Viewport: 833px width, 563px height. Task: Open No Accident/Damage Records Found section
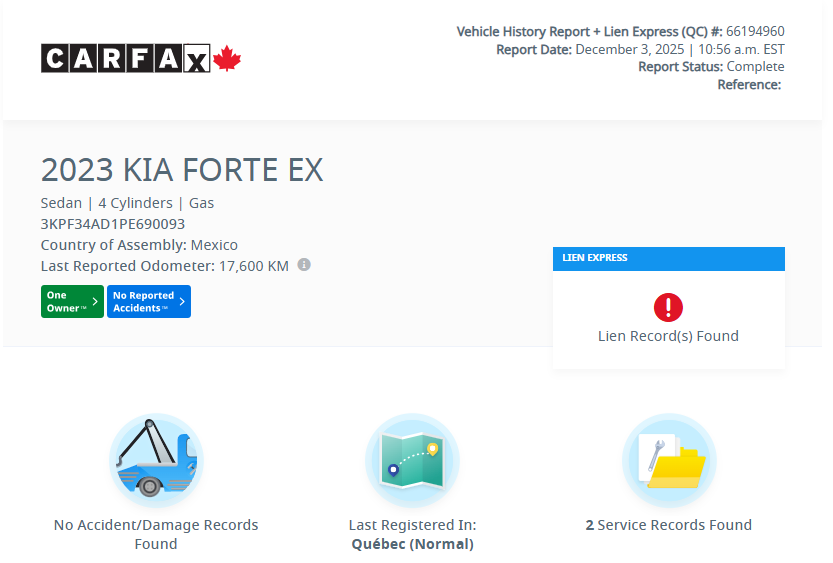(156, 534)
